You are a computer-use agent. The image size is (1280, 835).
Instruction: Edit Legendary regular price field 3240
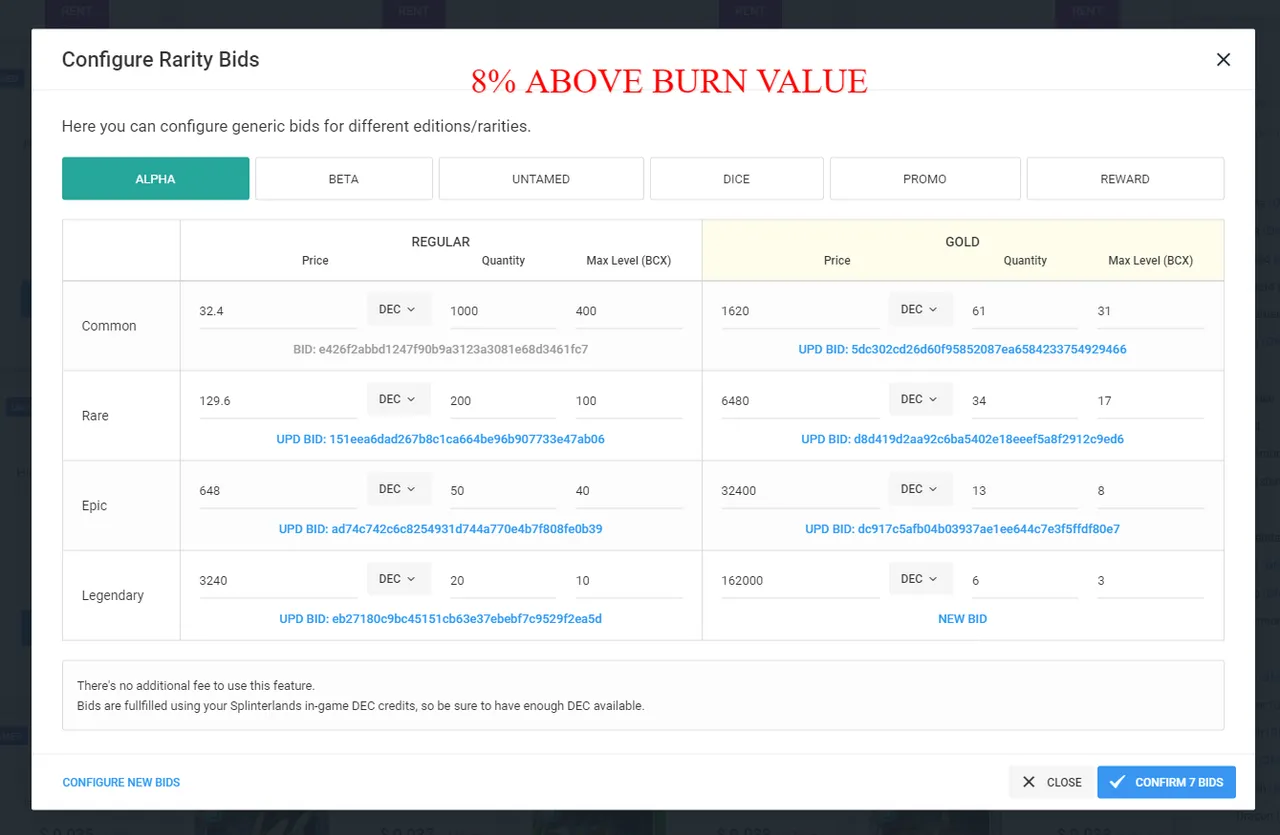click(x=278, y=581)
